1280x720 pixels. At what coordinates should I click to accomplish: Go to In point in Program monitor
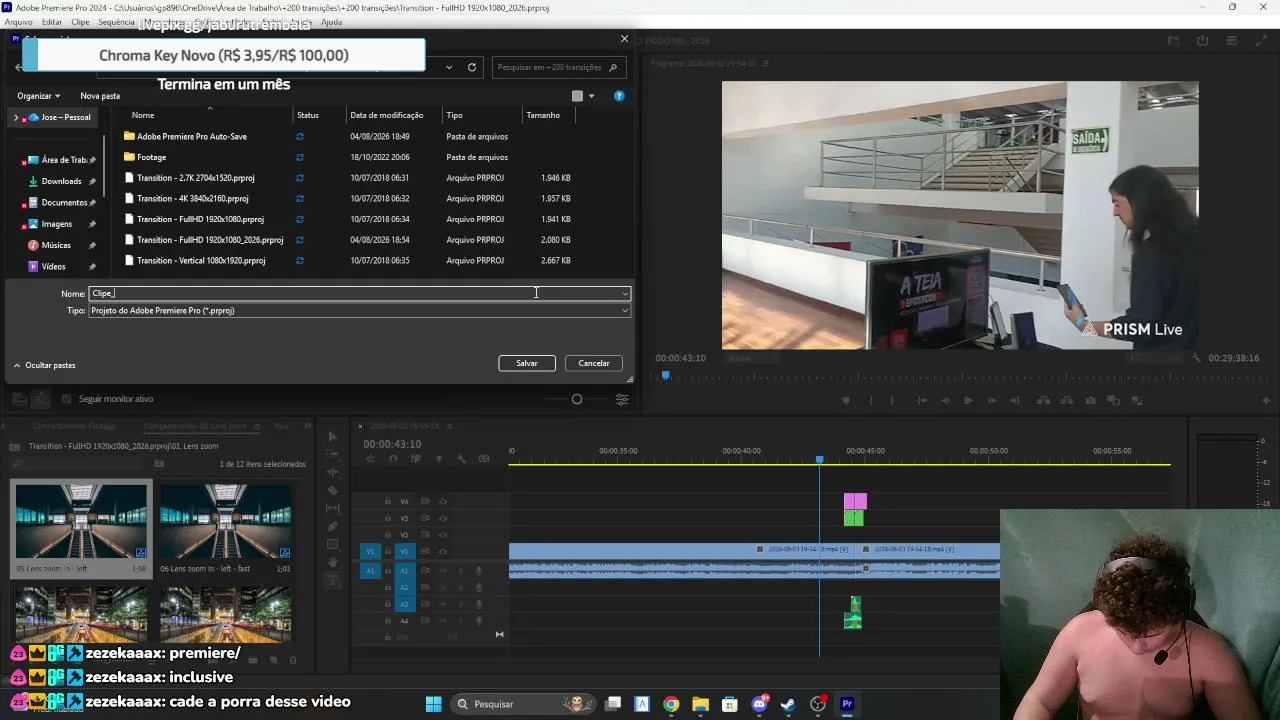(920, 401)
